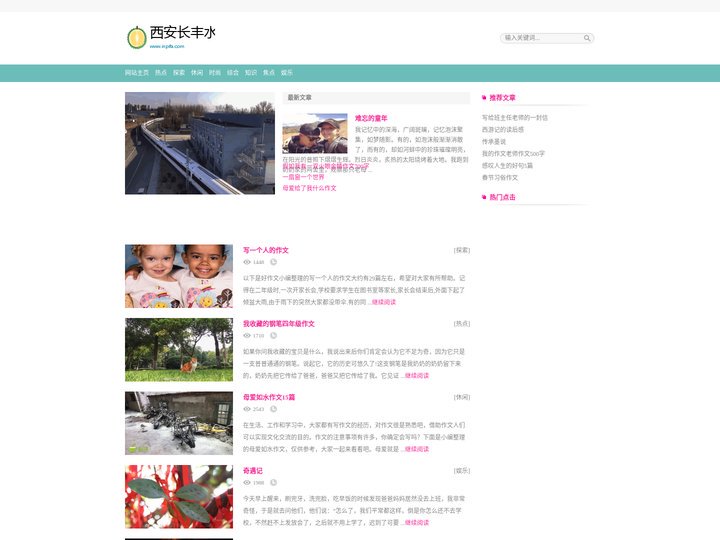Click the clock icon under 母爱如水作文15篇
Viewport: 720px width, 540px height.
click(x=273, y=409)
